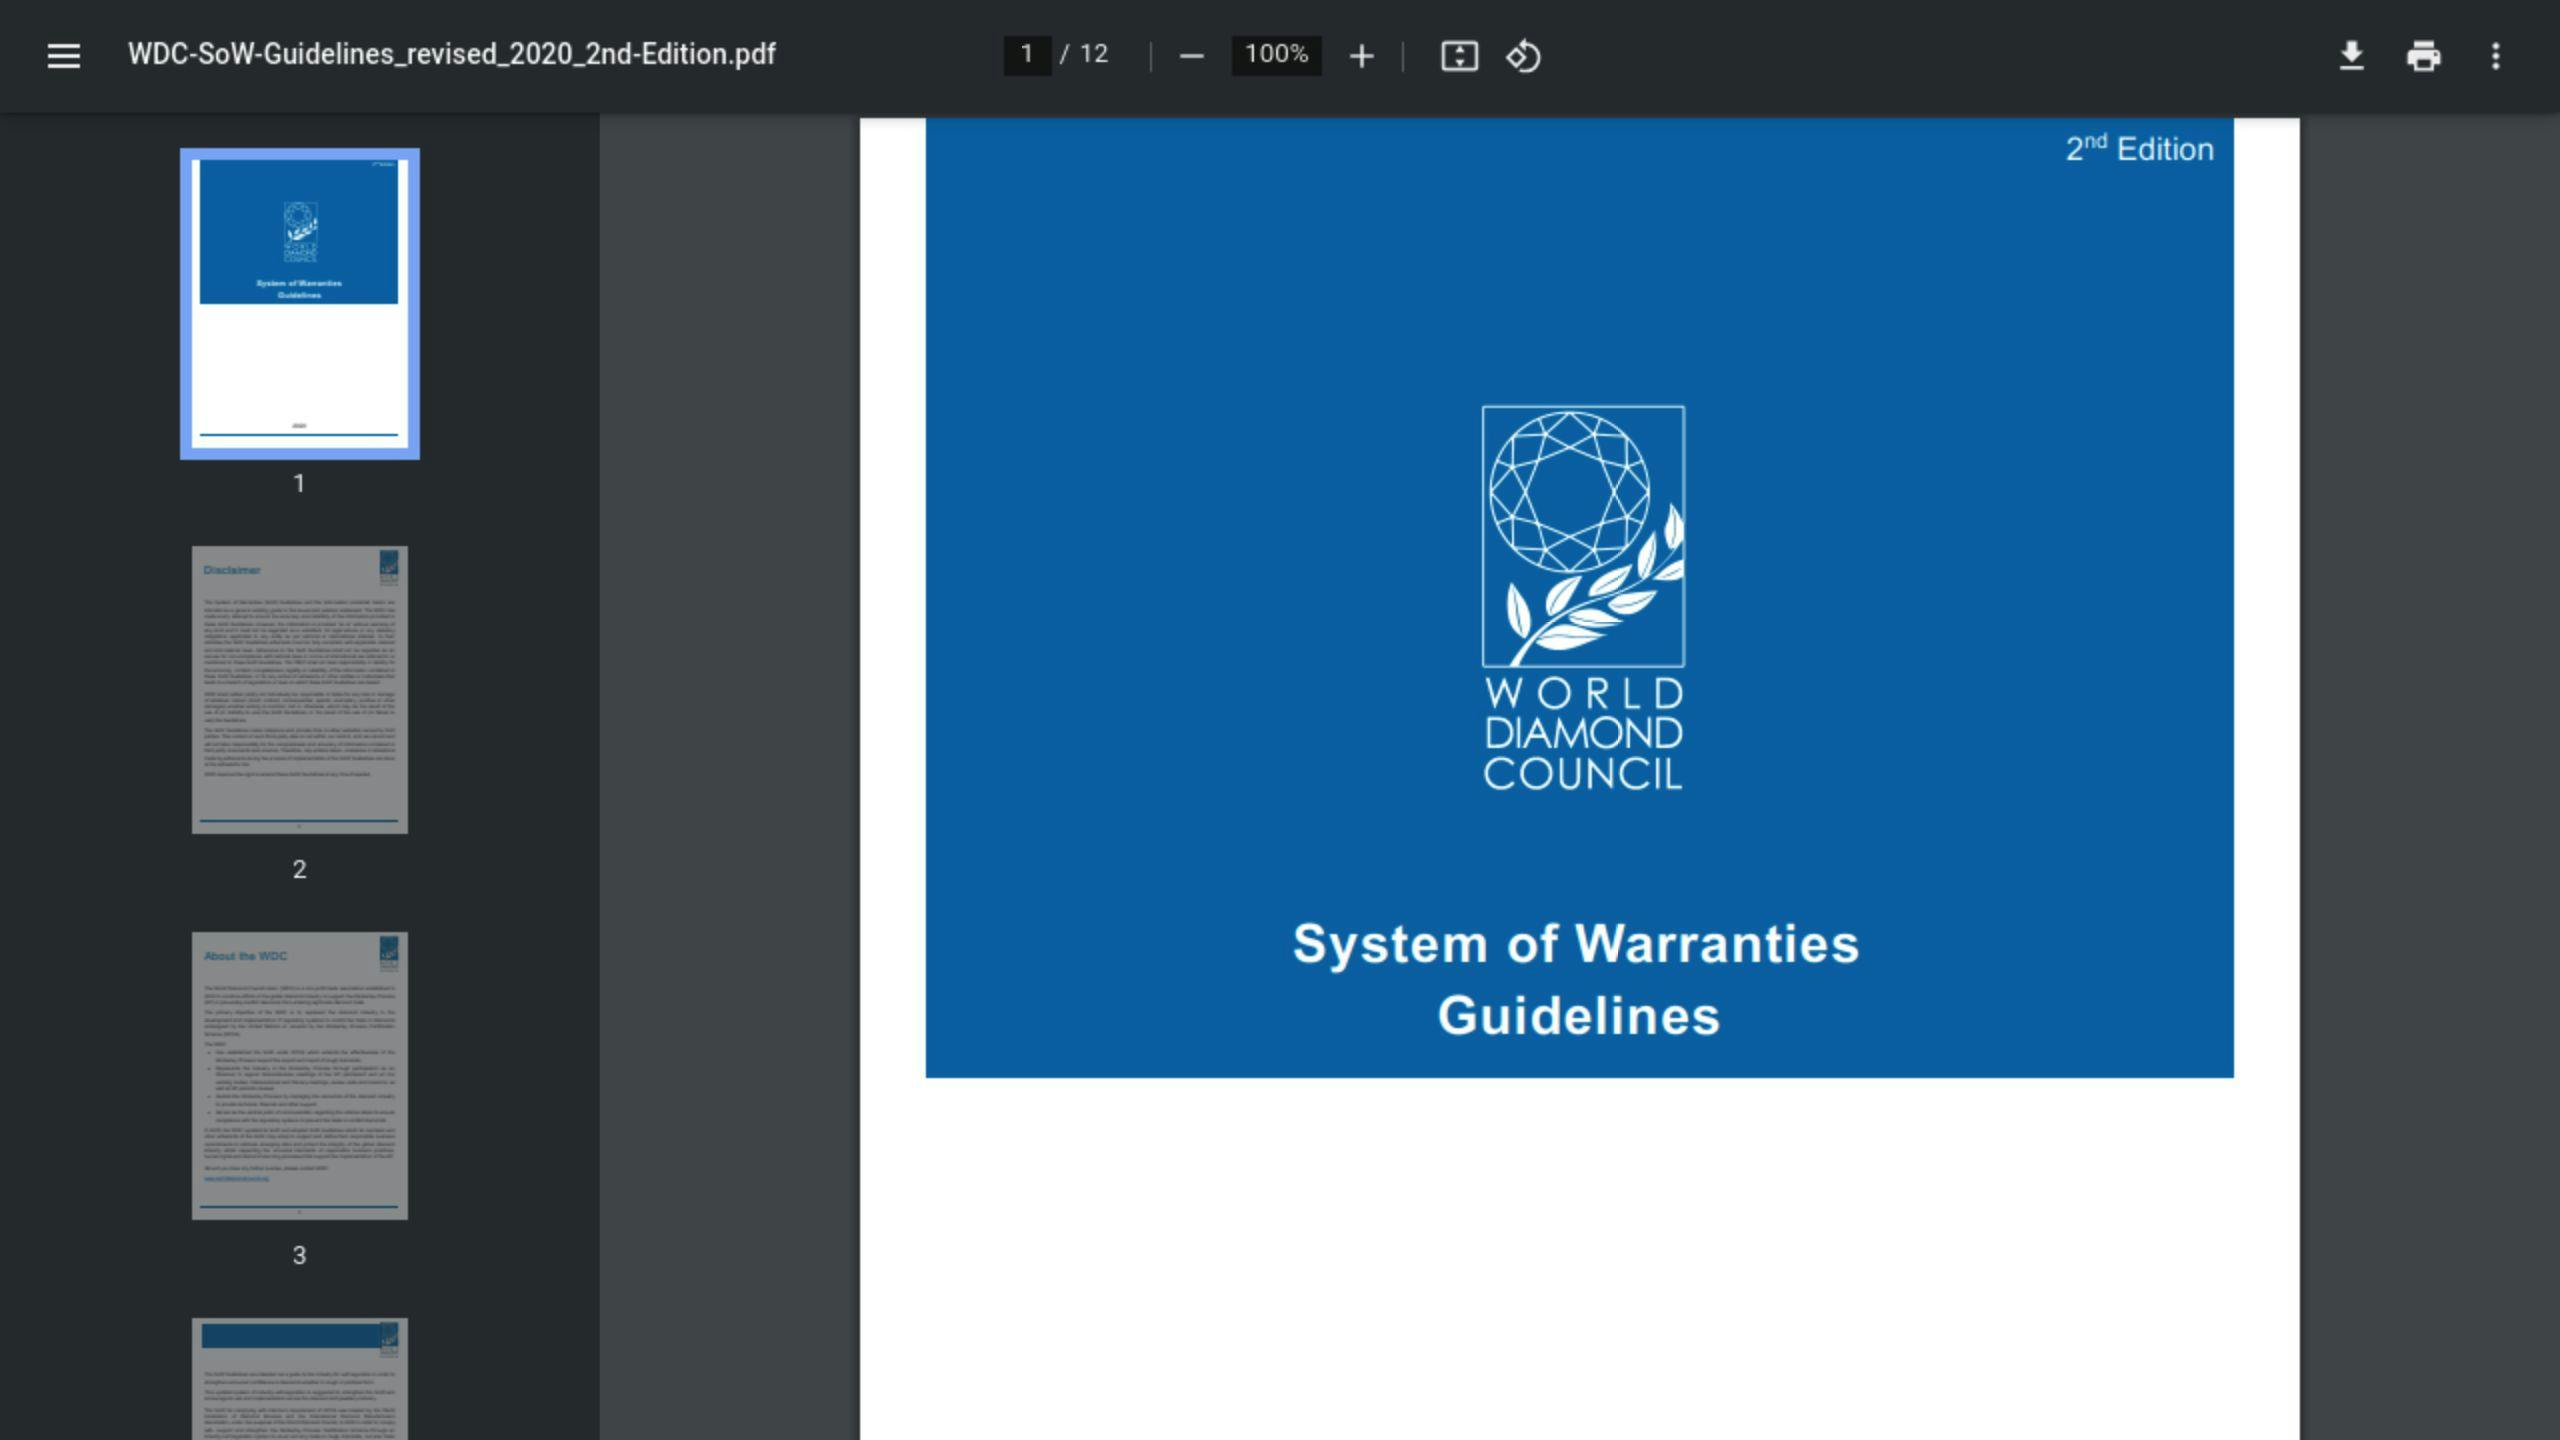This screenshot has height=1440, width=2560.
Task: Download the PDF file
Action: (2352, 56)
